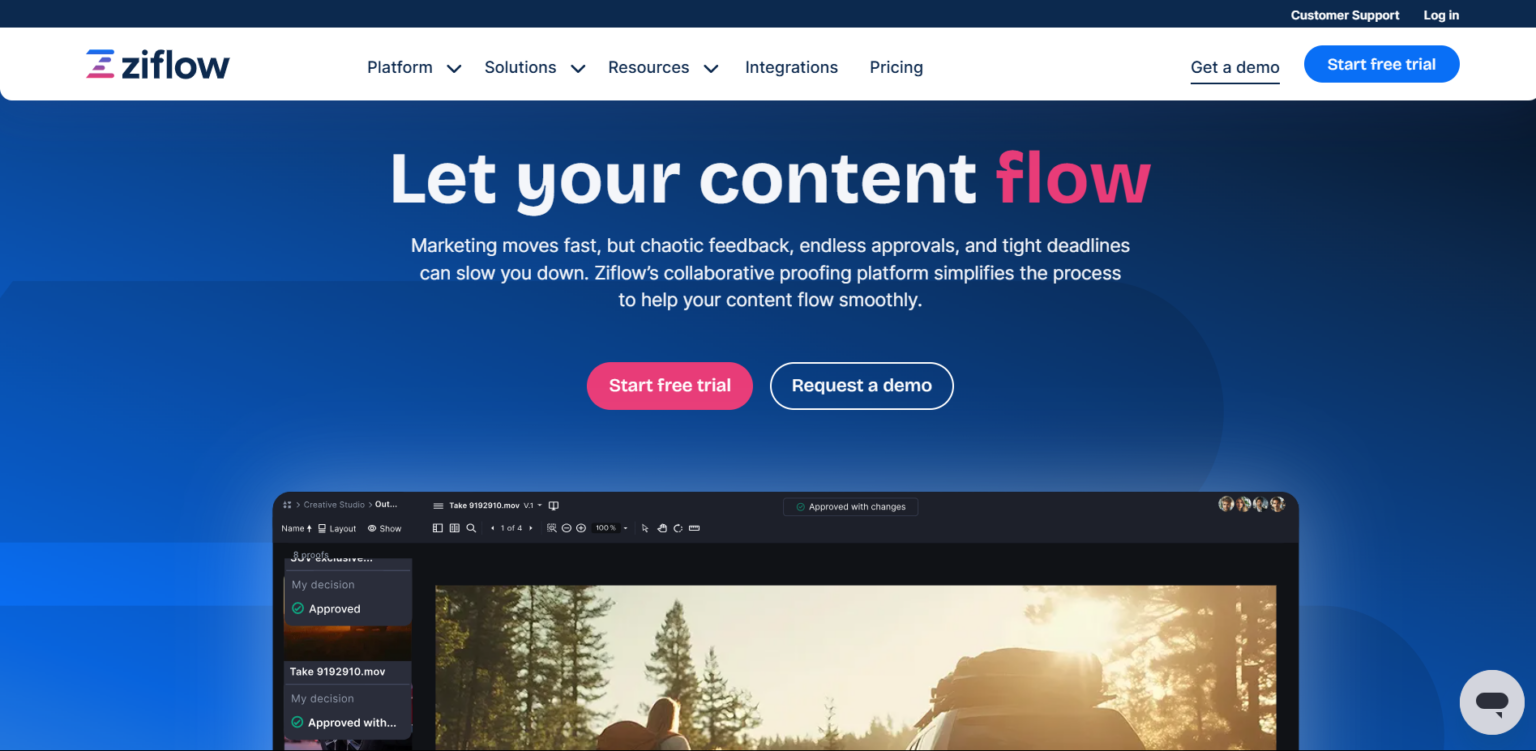This screenshot has width=1536, height=751.
Task: Click the two-column view icon in proof toolbar
Action: click(x=454, y=528)
